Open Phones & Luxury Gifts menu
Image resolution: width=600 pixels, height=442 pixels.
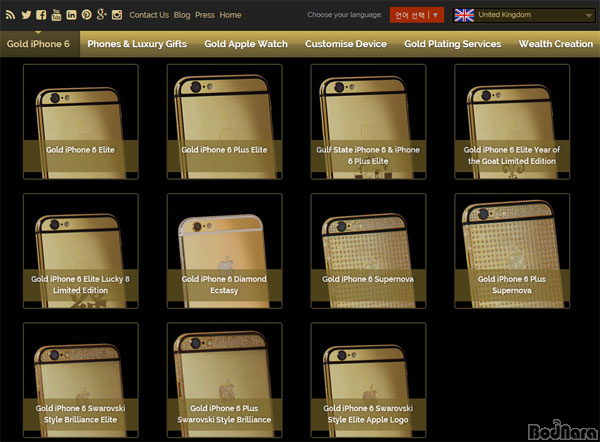137,44
